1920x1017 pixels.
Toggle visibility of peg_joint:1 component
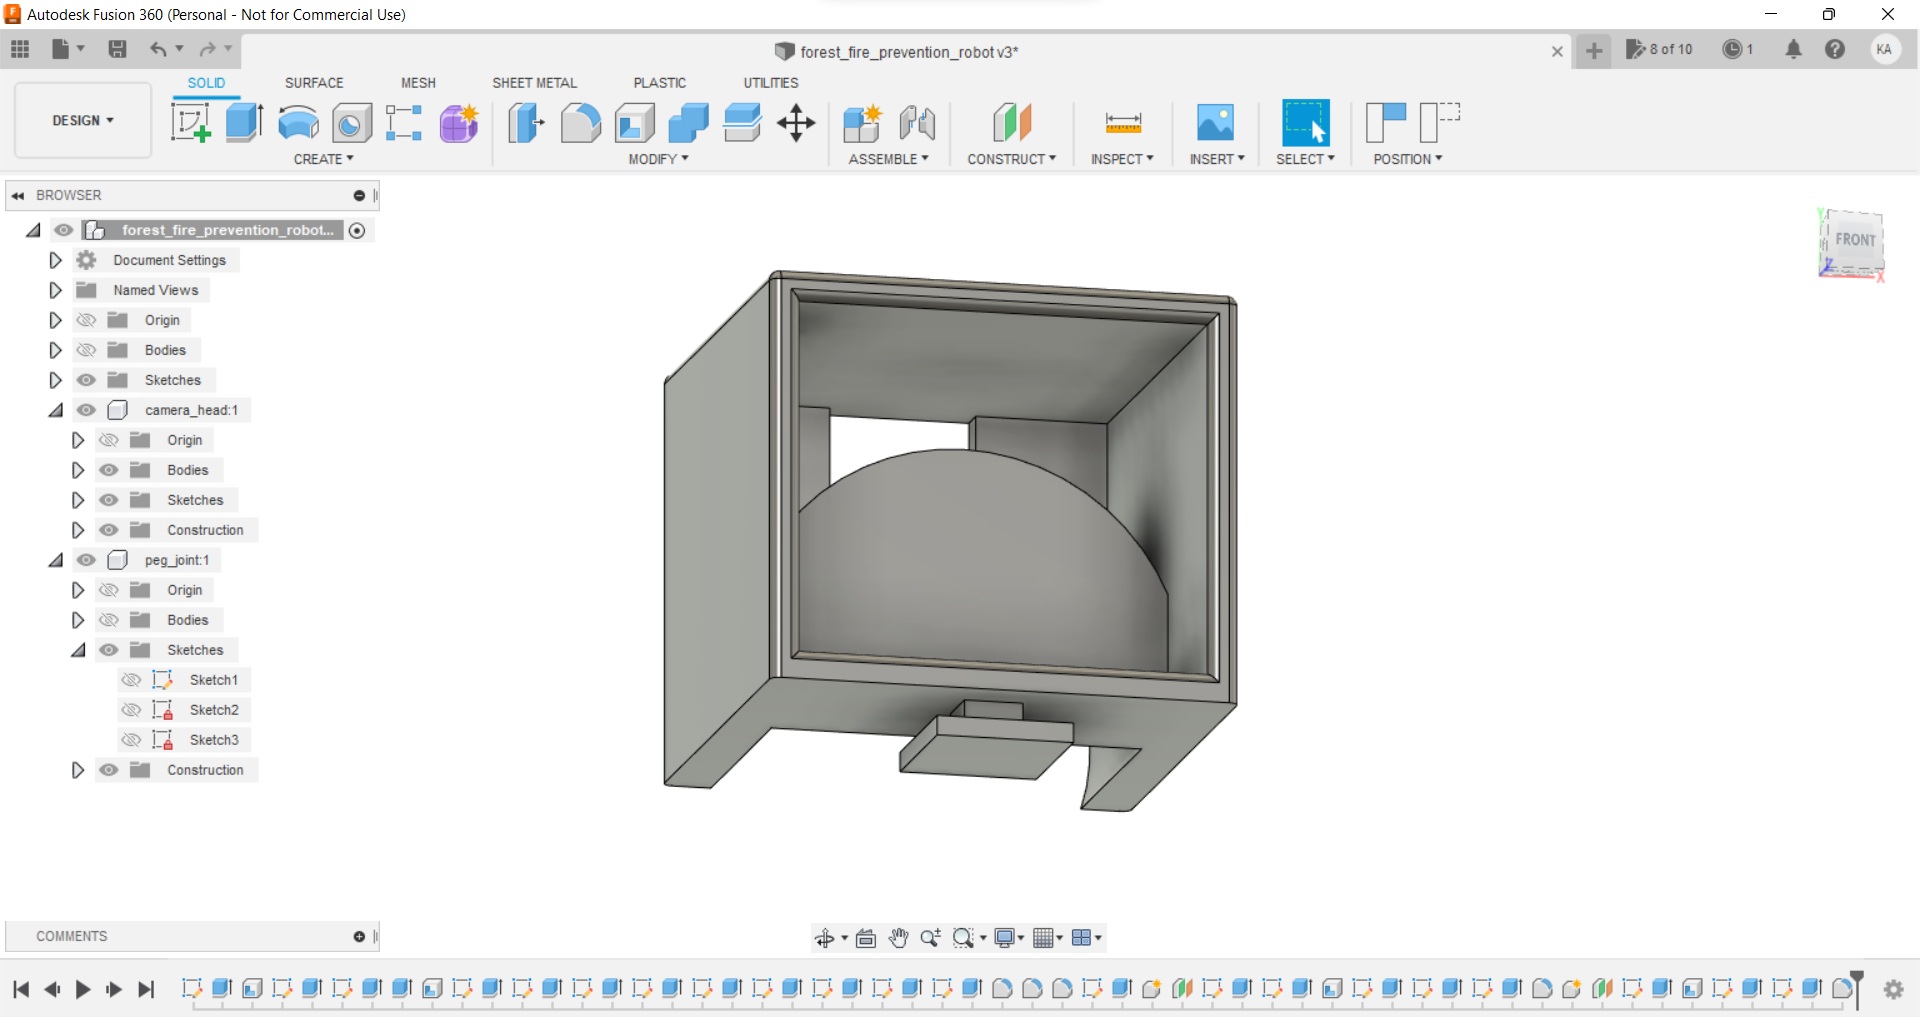pos(87,560)
